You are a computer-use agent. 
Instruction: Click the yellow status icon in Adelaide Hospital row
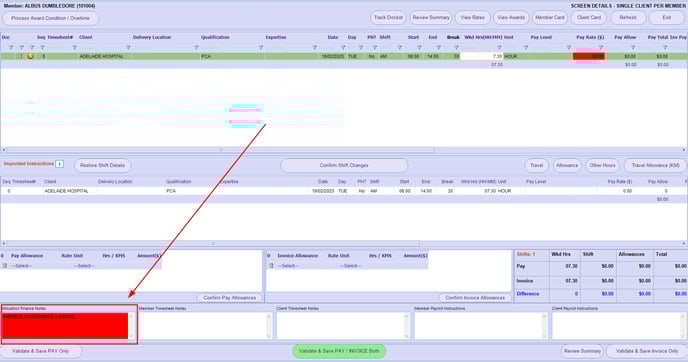[30, 56]
